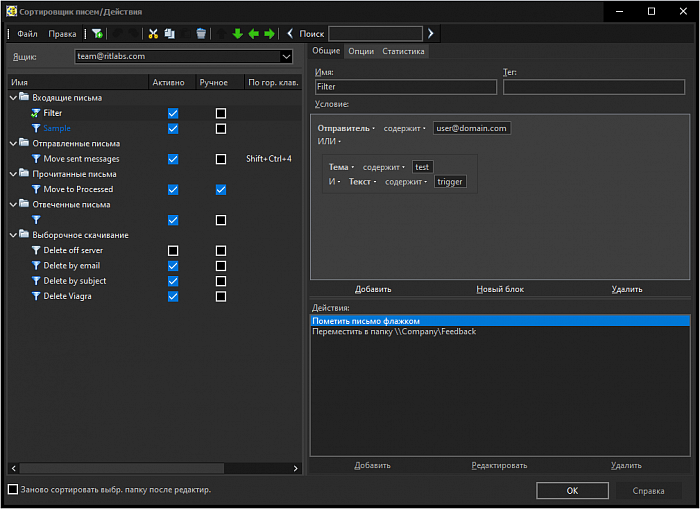Click the scissors cut icon
Screen dimensions: 700x509
tap(153, 33)
